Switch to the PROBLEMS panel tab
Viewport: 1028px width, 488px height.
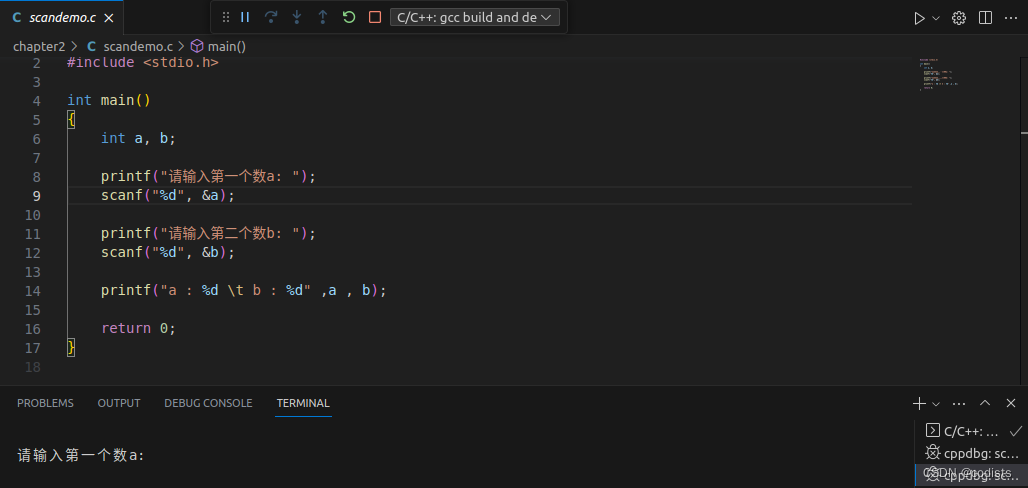pyautogui.click(x=45, y=403)
